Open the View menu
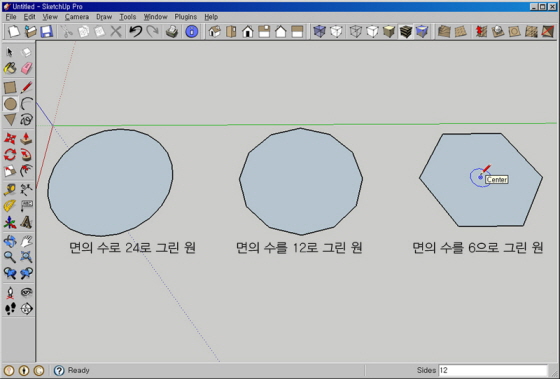560x379 pixels. tap(50, 17)
